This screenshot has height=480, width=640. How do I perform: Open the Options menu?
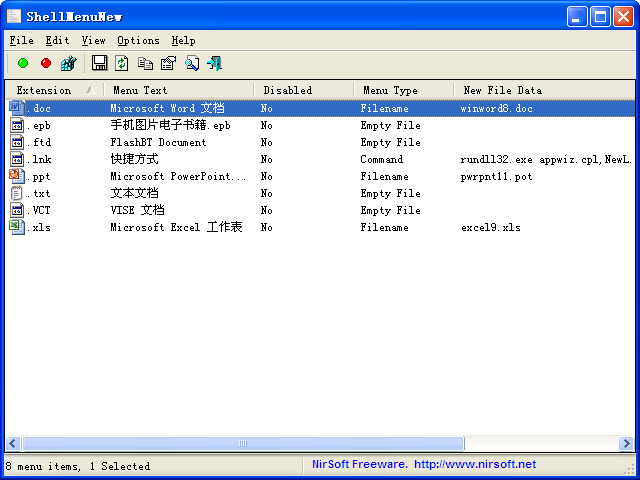click(x=138, y=40)
